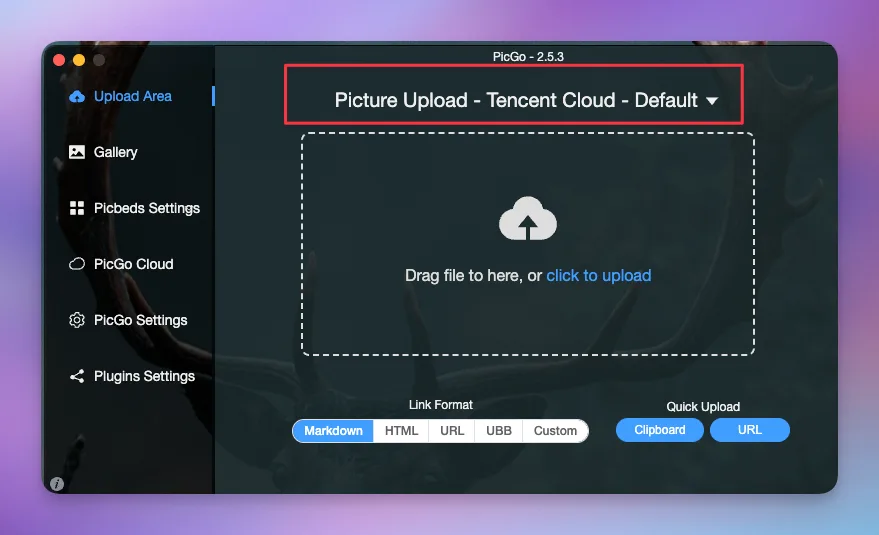The width and height of the screenshot is (879, 535).
Task: Select URL link format
Action: 452,431
